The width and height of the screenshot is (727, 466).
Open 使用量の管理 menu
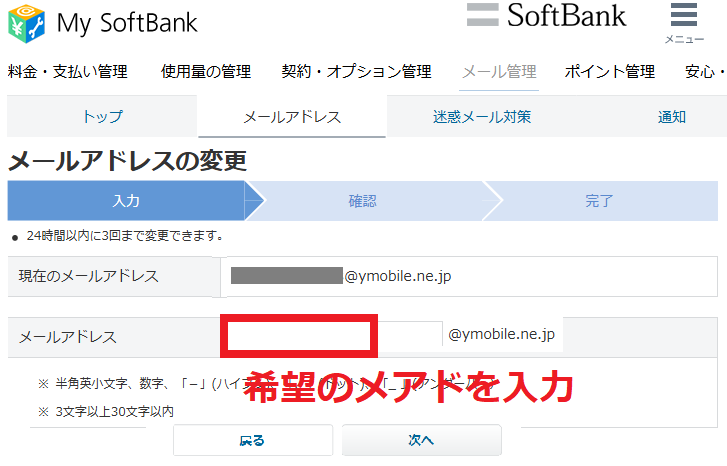click(206, 72)
